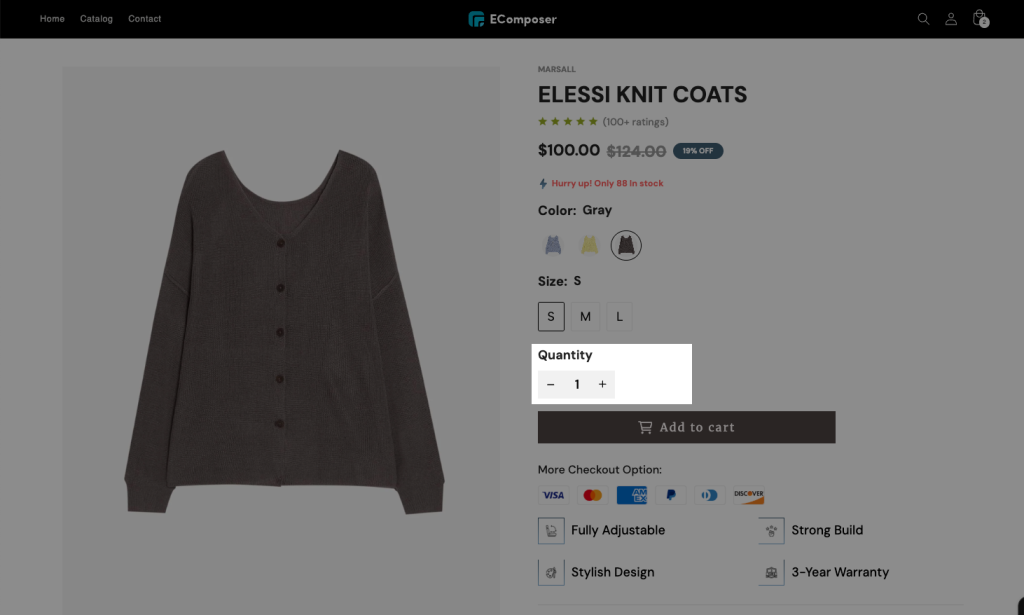1024x615 pixels.
Task: Click the American Express payment icon
Action: [x=632, y=495]
